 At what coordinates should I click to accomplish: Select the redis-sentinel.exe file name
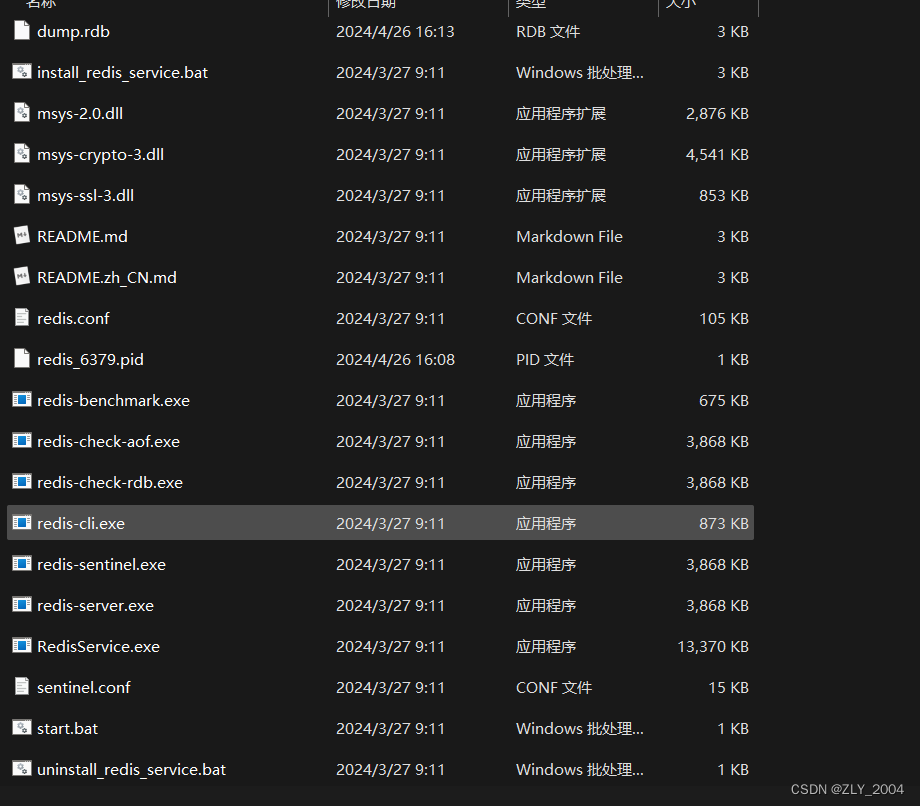(102, 564)
